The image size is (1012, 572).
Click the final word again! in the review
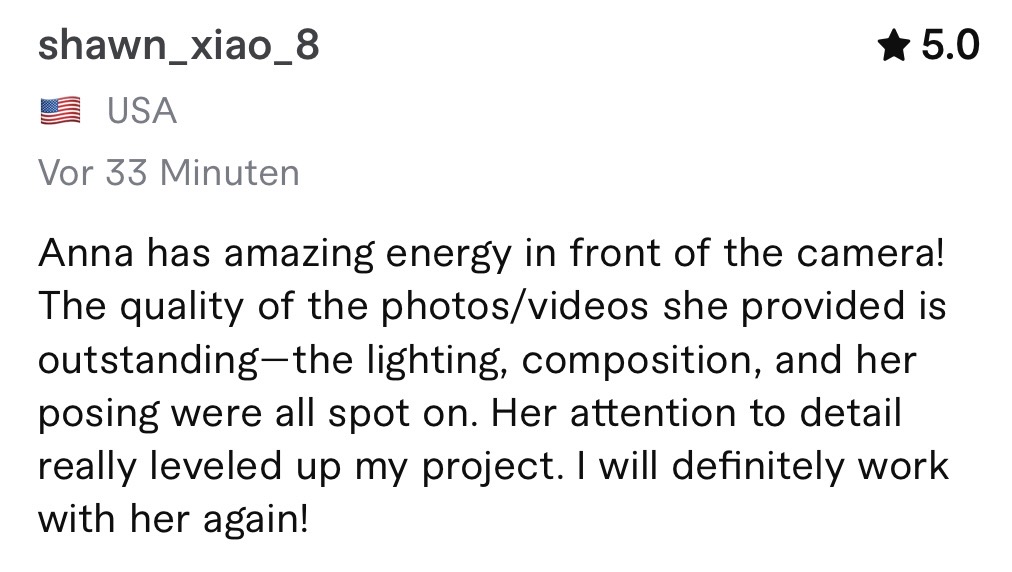(x=256, y=520)
